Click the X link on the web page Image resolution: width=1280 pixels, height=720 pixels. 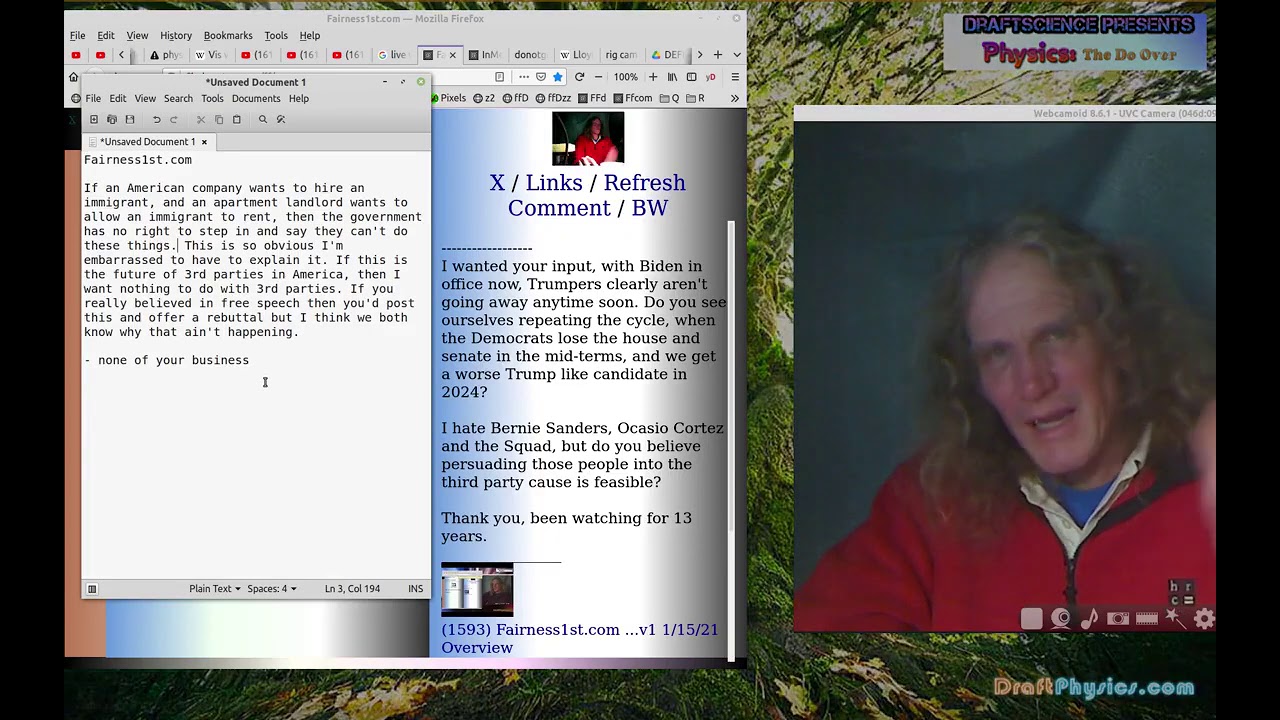pos(497,183)
